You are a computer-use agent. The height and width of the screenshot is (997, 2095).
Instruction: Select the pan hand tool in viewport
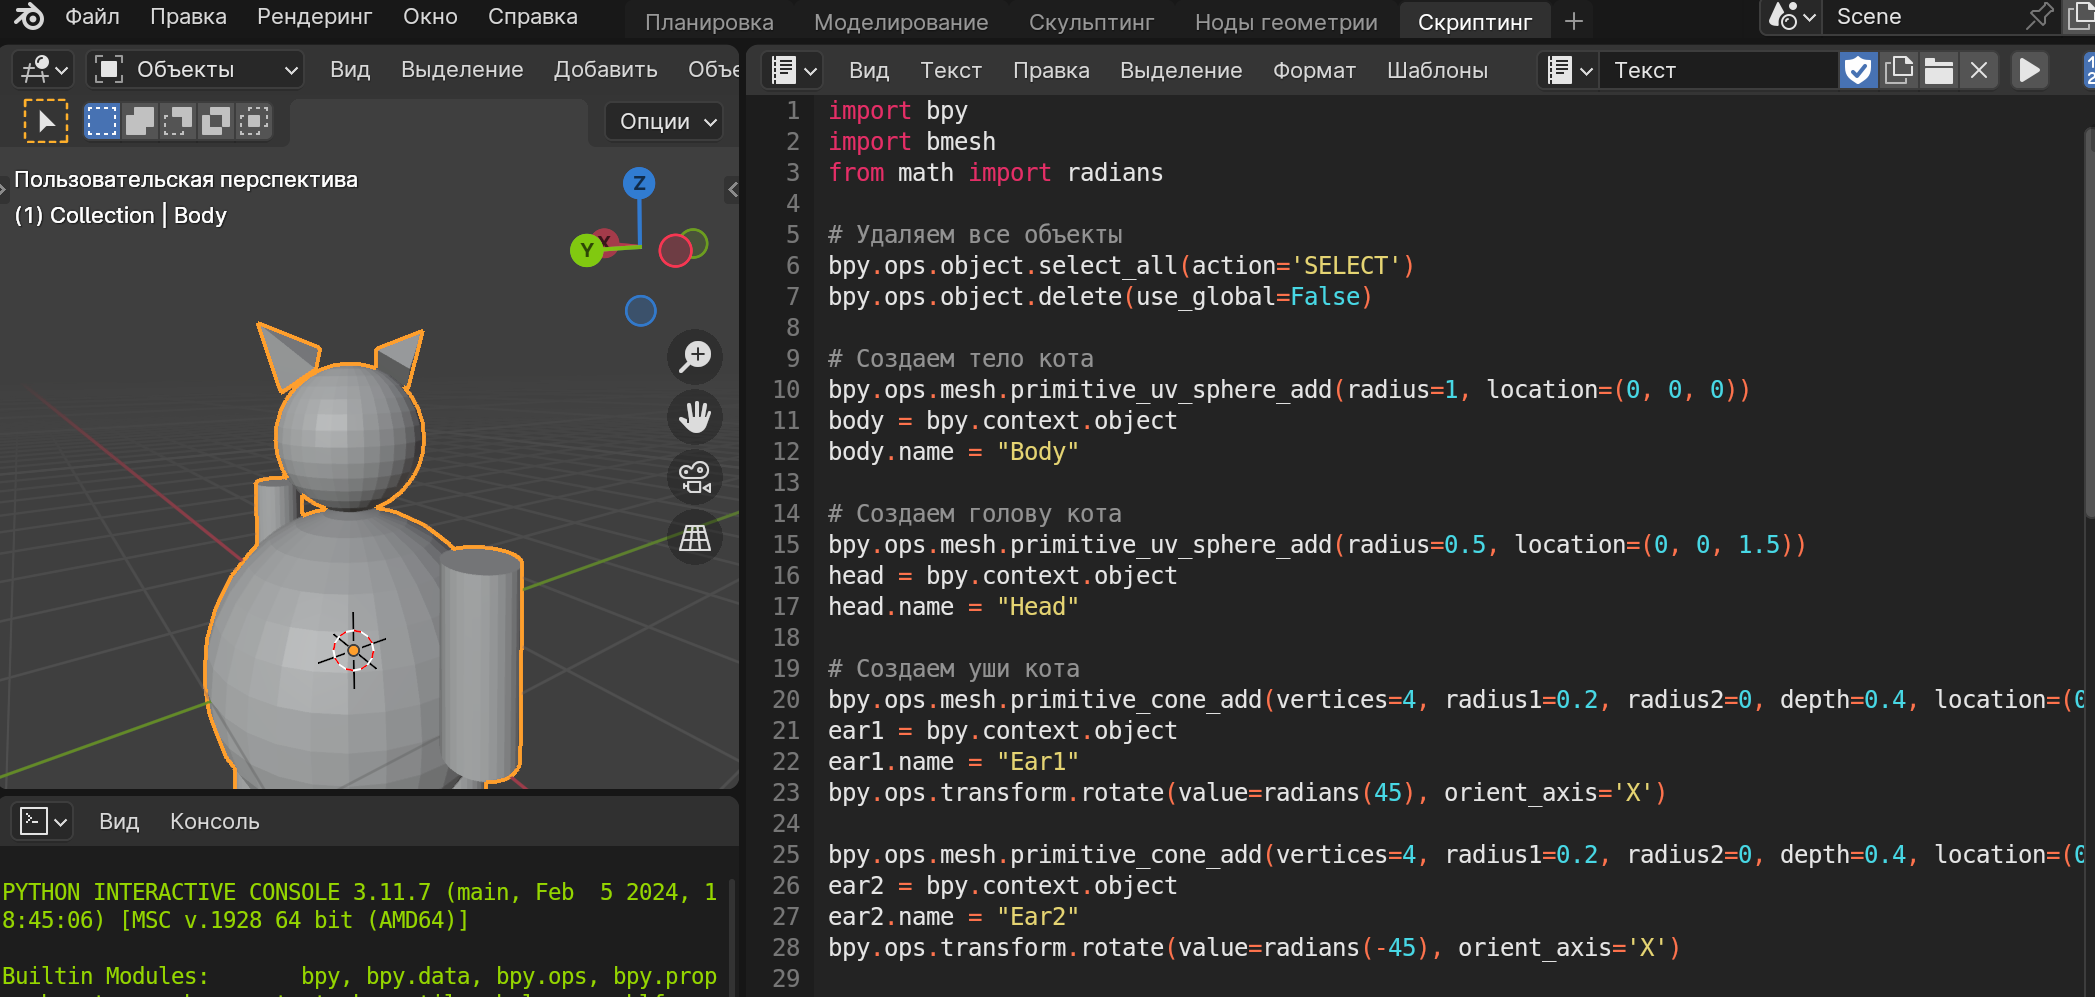(695, 417)
